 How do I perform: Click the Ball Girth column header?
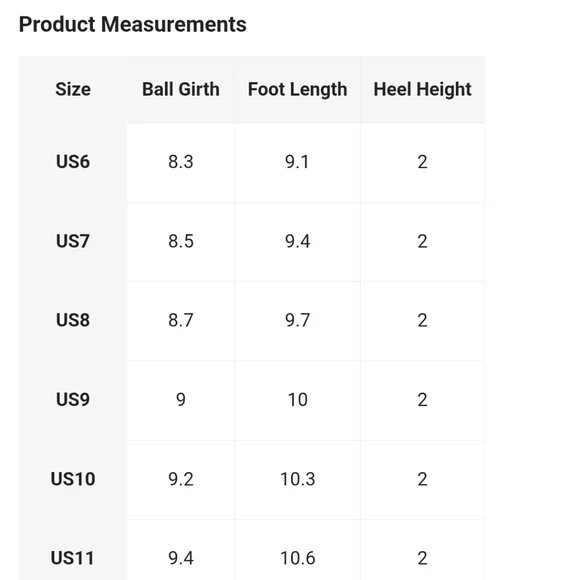[x=181, y=89]
